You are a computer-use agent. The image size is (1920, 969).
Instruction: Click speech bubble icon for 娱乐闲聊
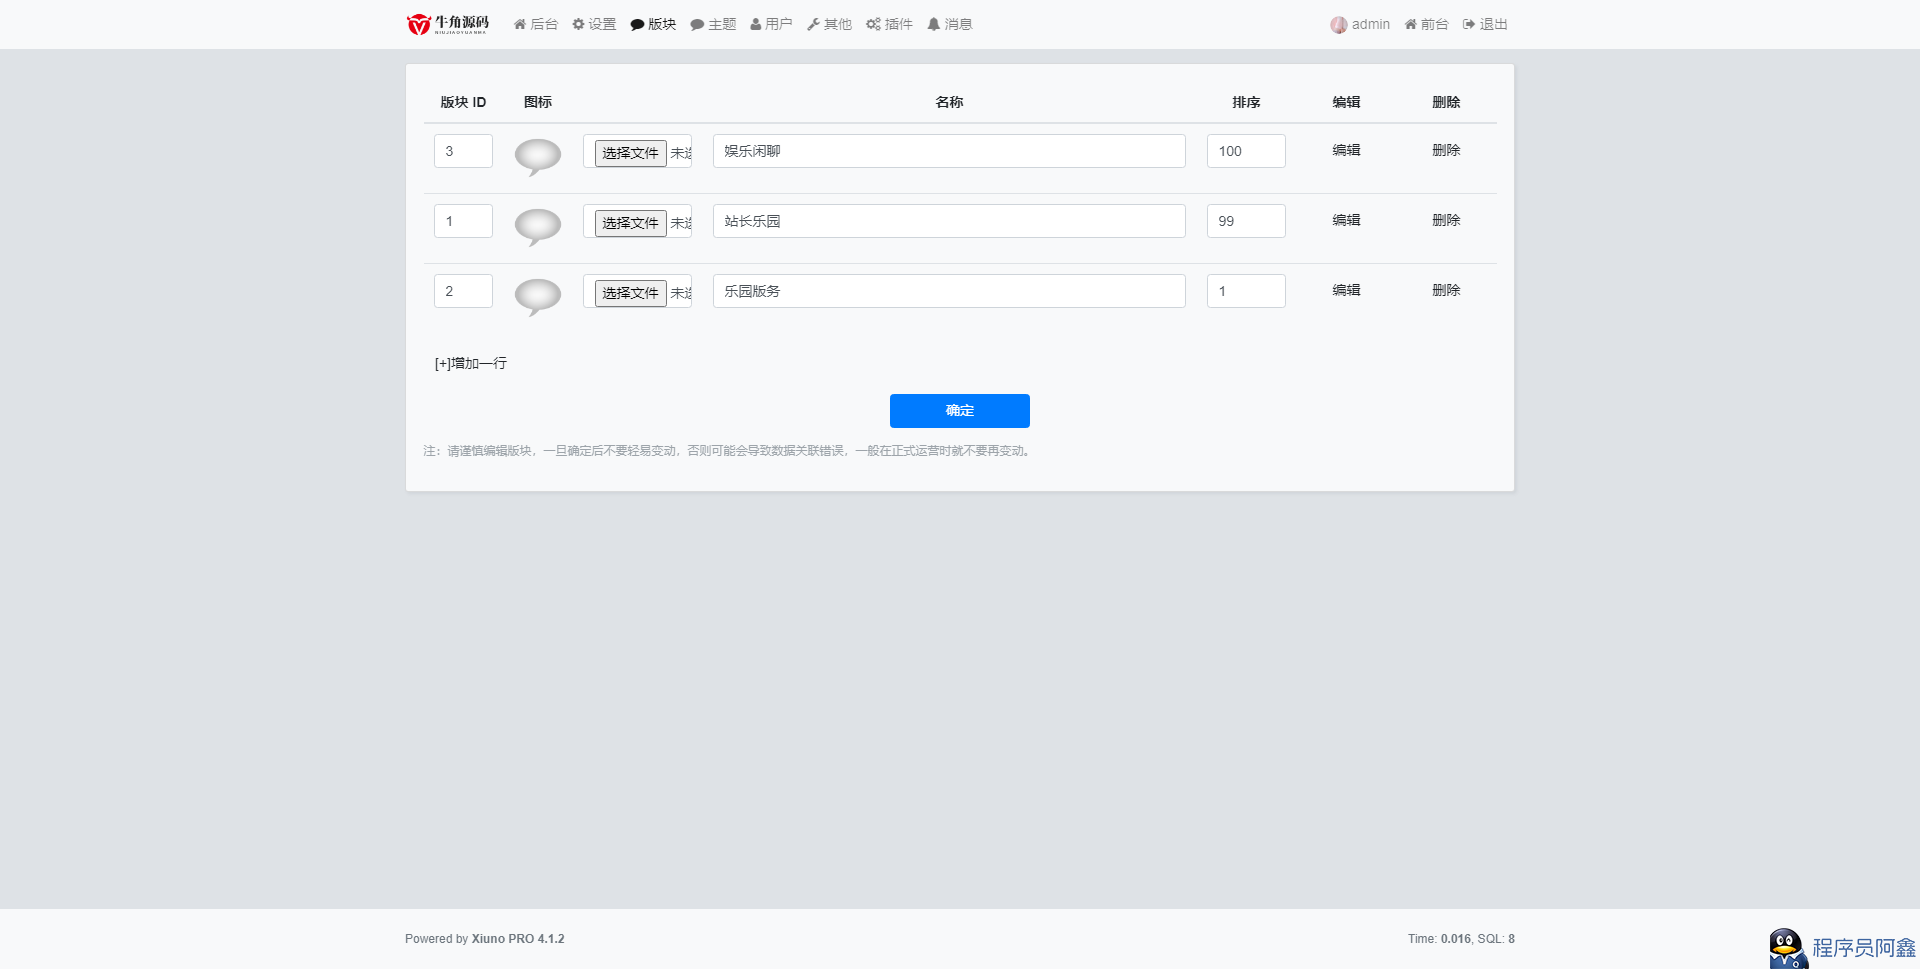(x=538, y=157)
